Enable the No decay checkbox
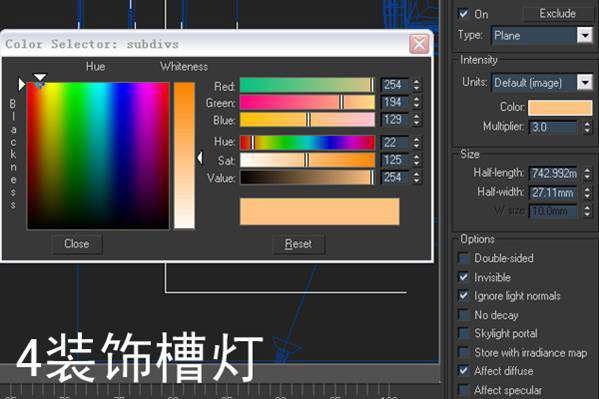Viewport: 599px width, 399px height. tap(463, 315)
